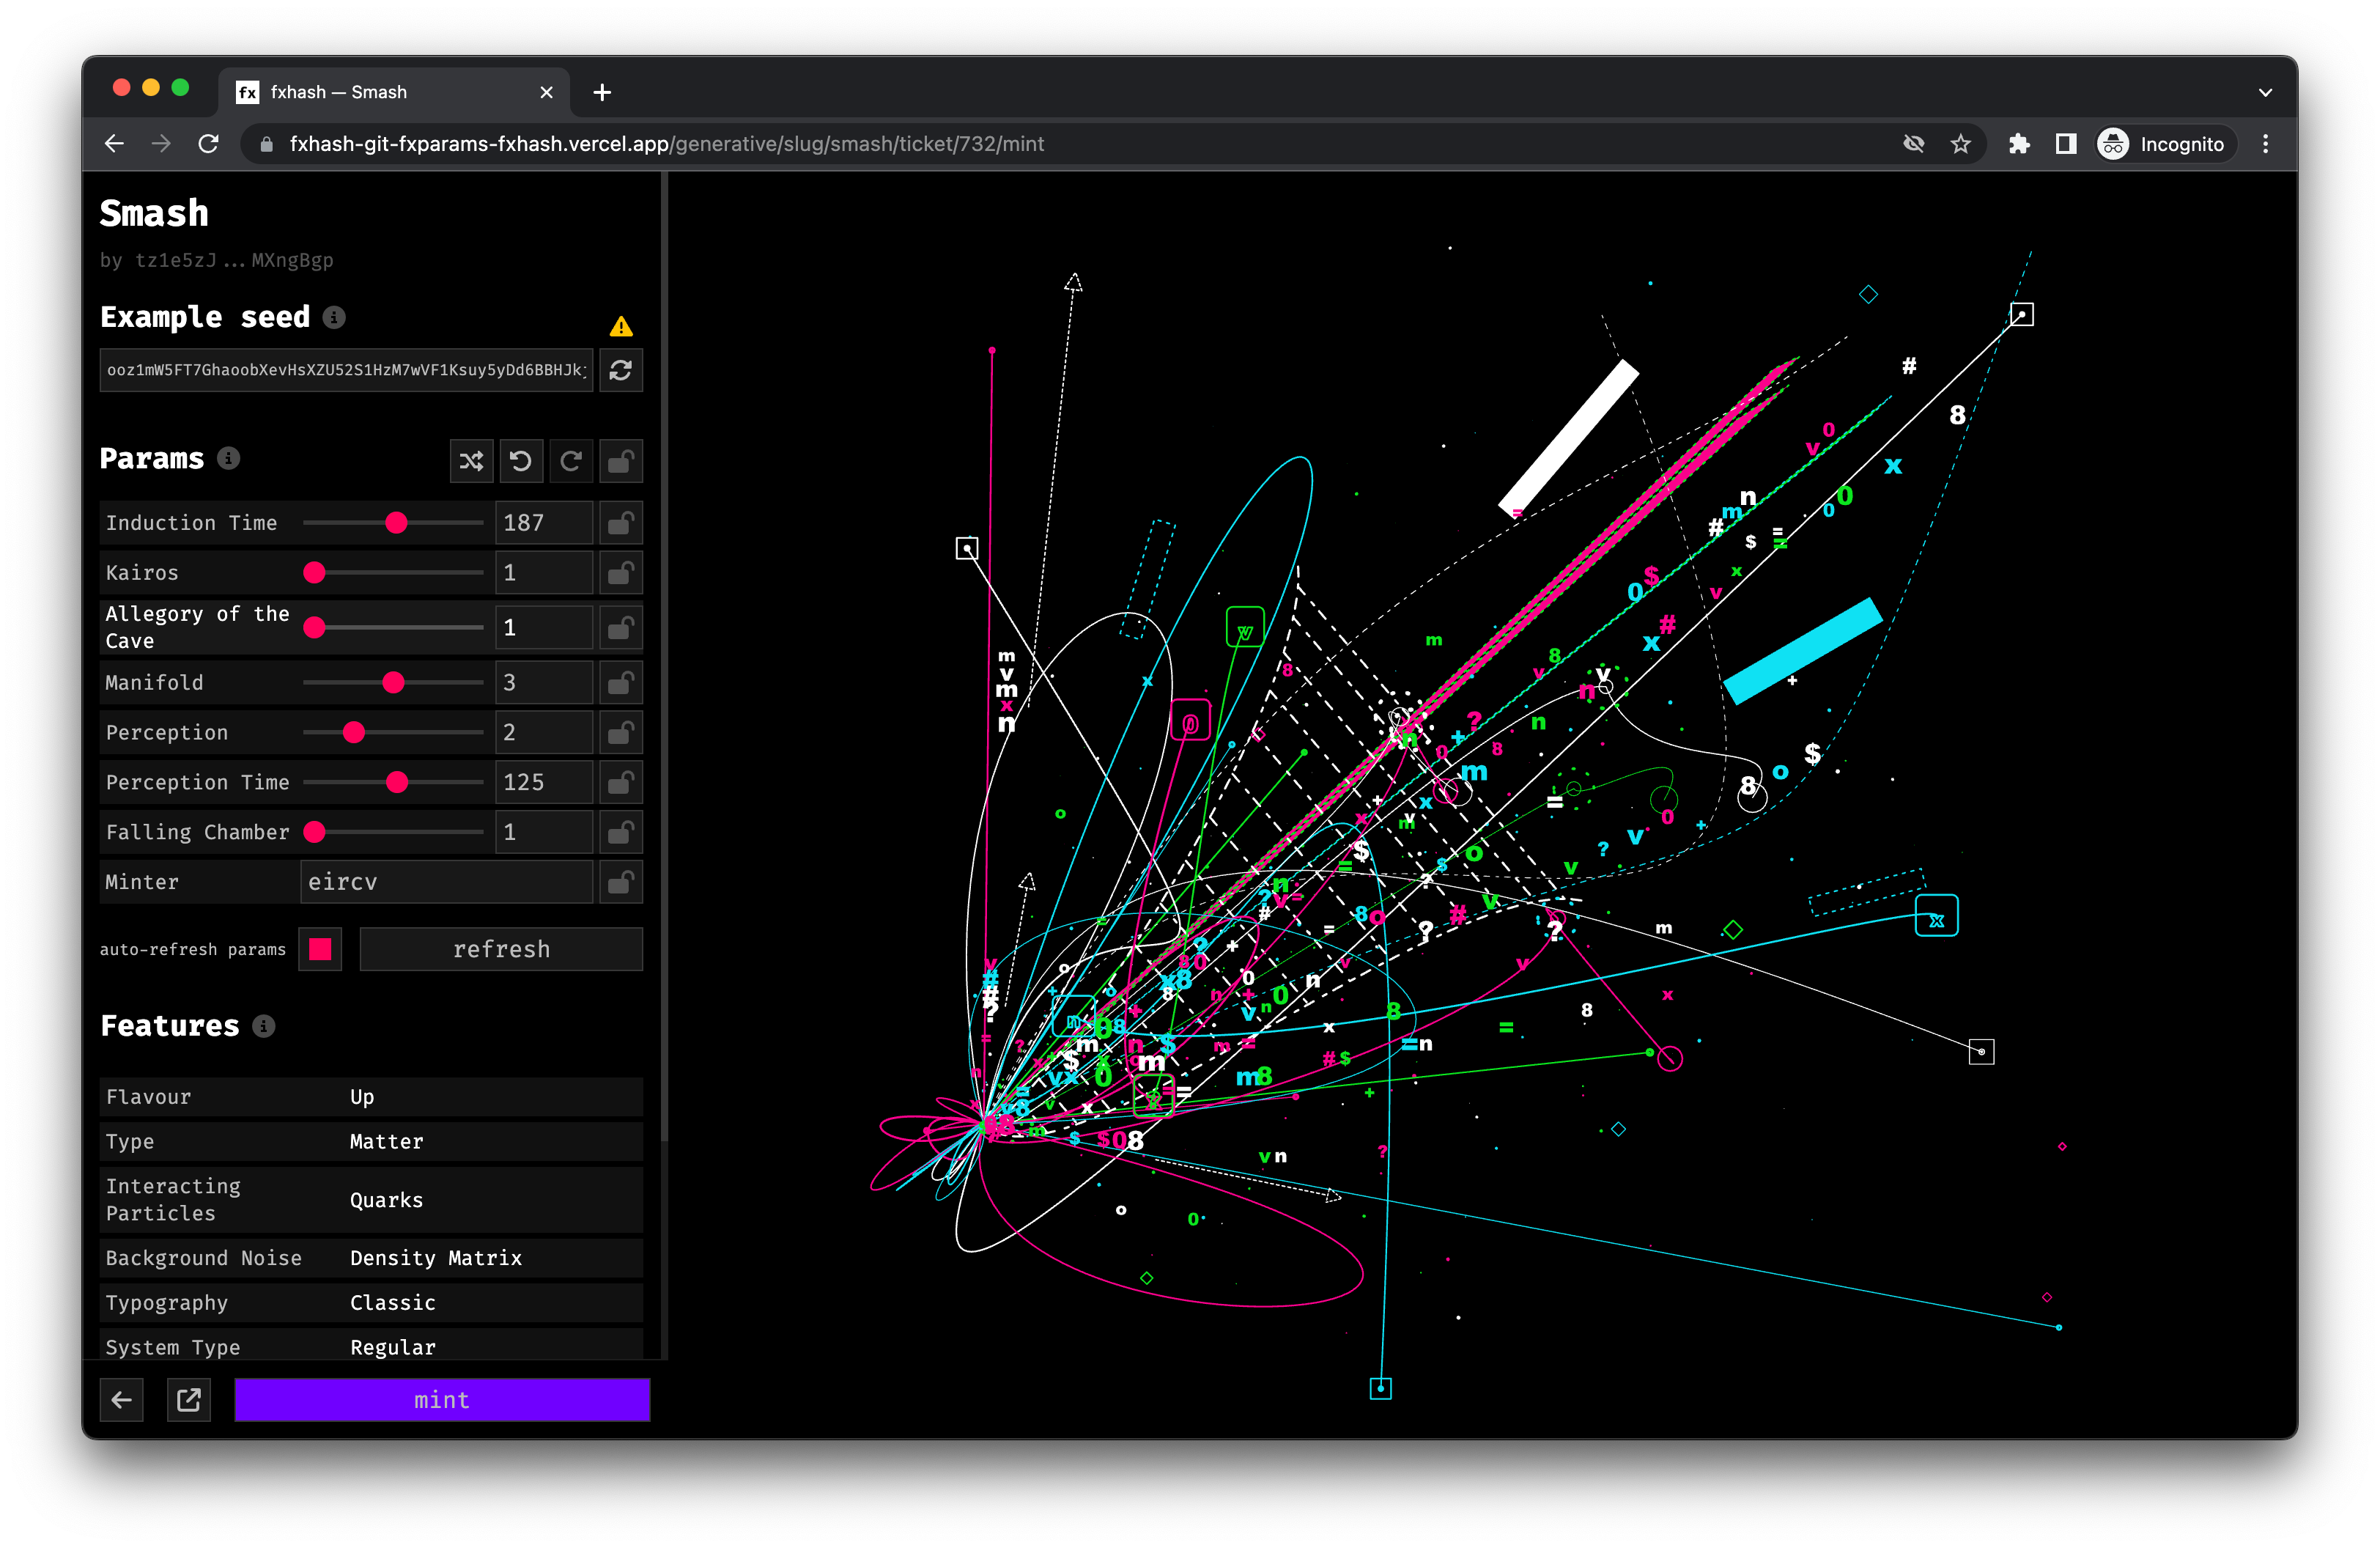
Task: Toggle the Induction Time lock
Action: (621, 523)
